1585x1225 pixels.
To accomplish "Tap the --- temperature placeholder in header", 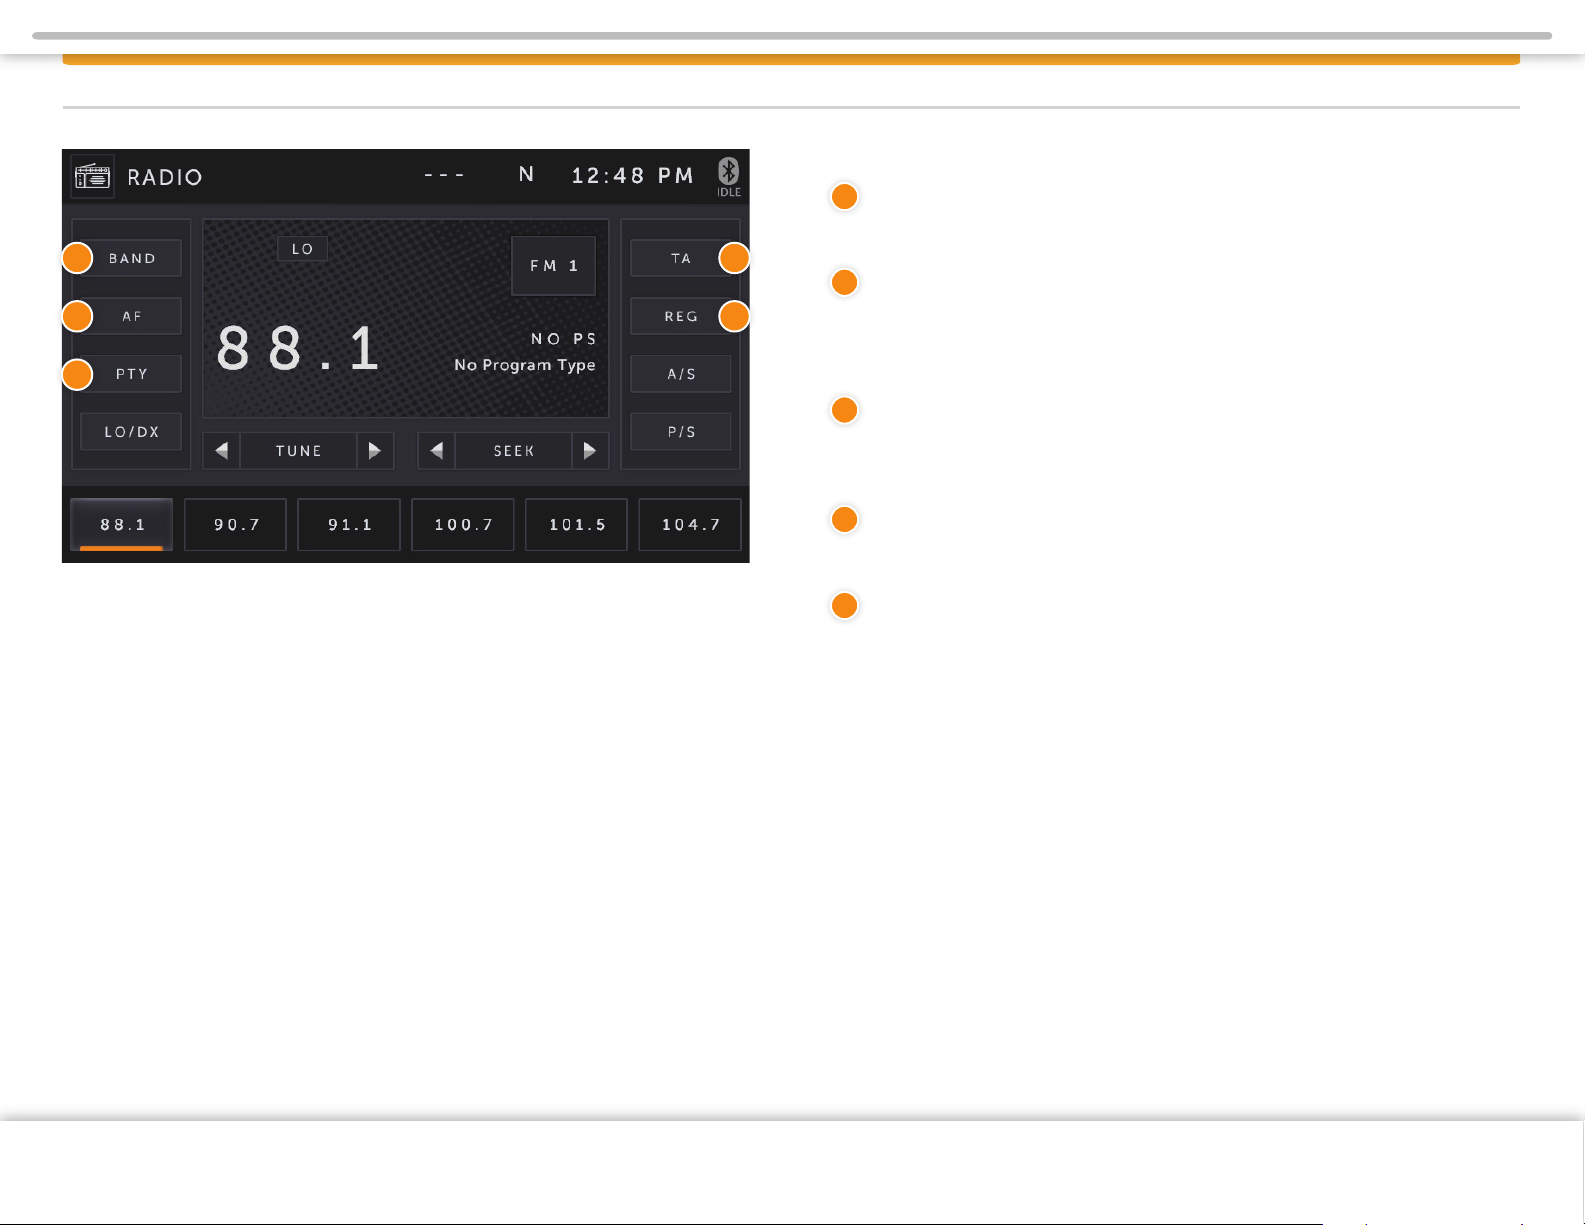I will [444, 175].
